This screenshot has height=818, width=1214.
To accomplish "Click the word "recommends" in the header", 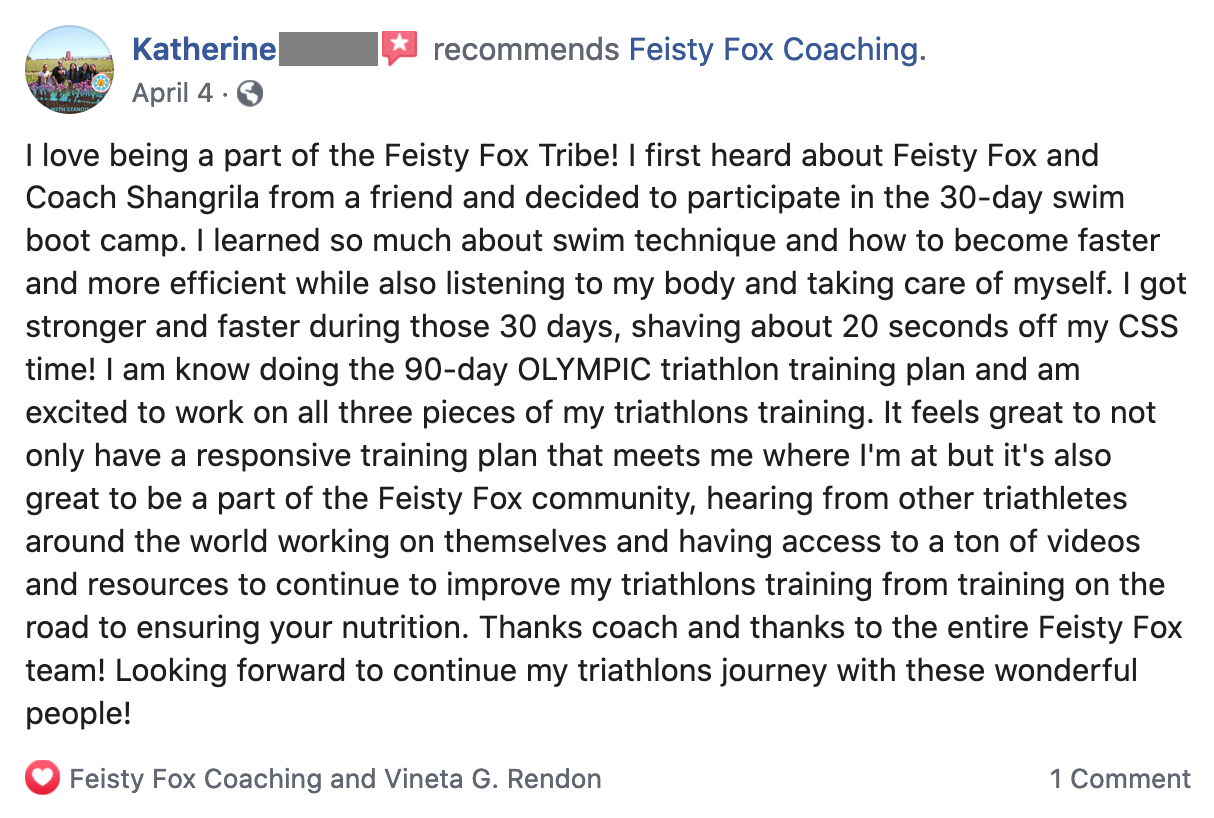I will [526, 49].
